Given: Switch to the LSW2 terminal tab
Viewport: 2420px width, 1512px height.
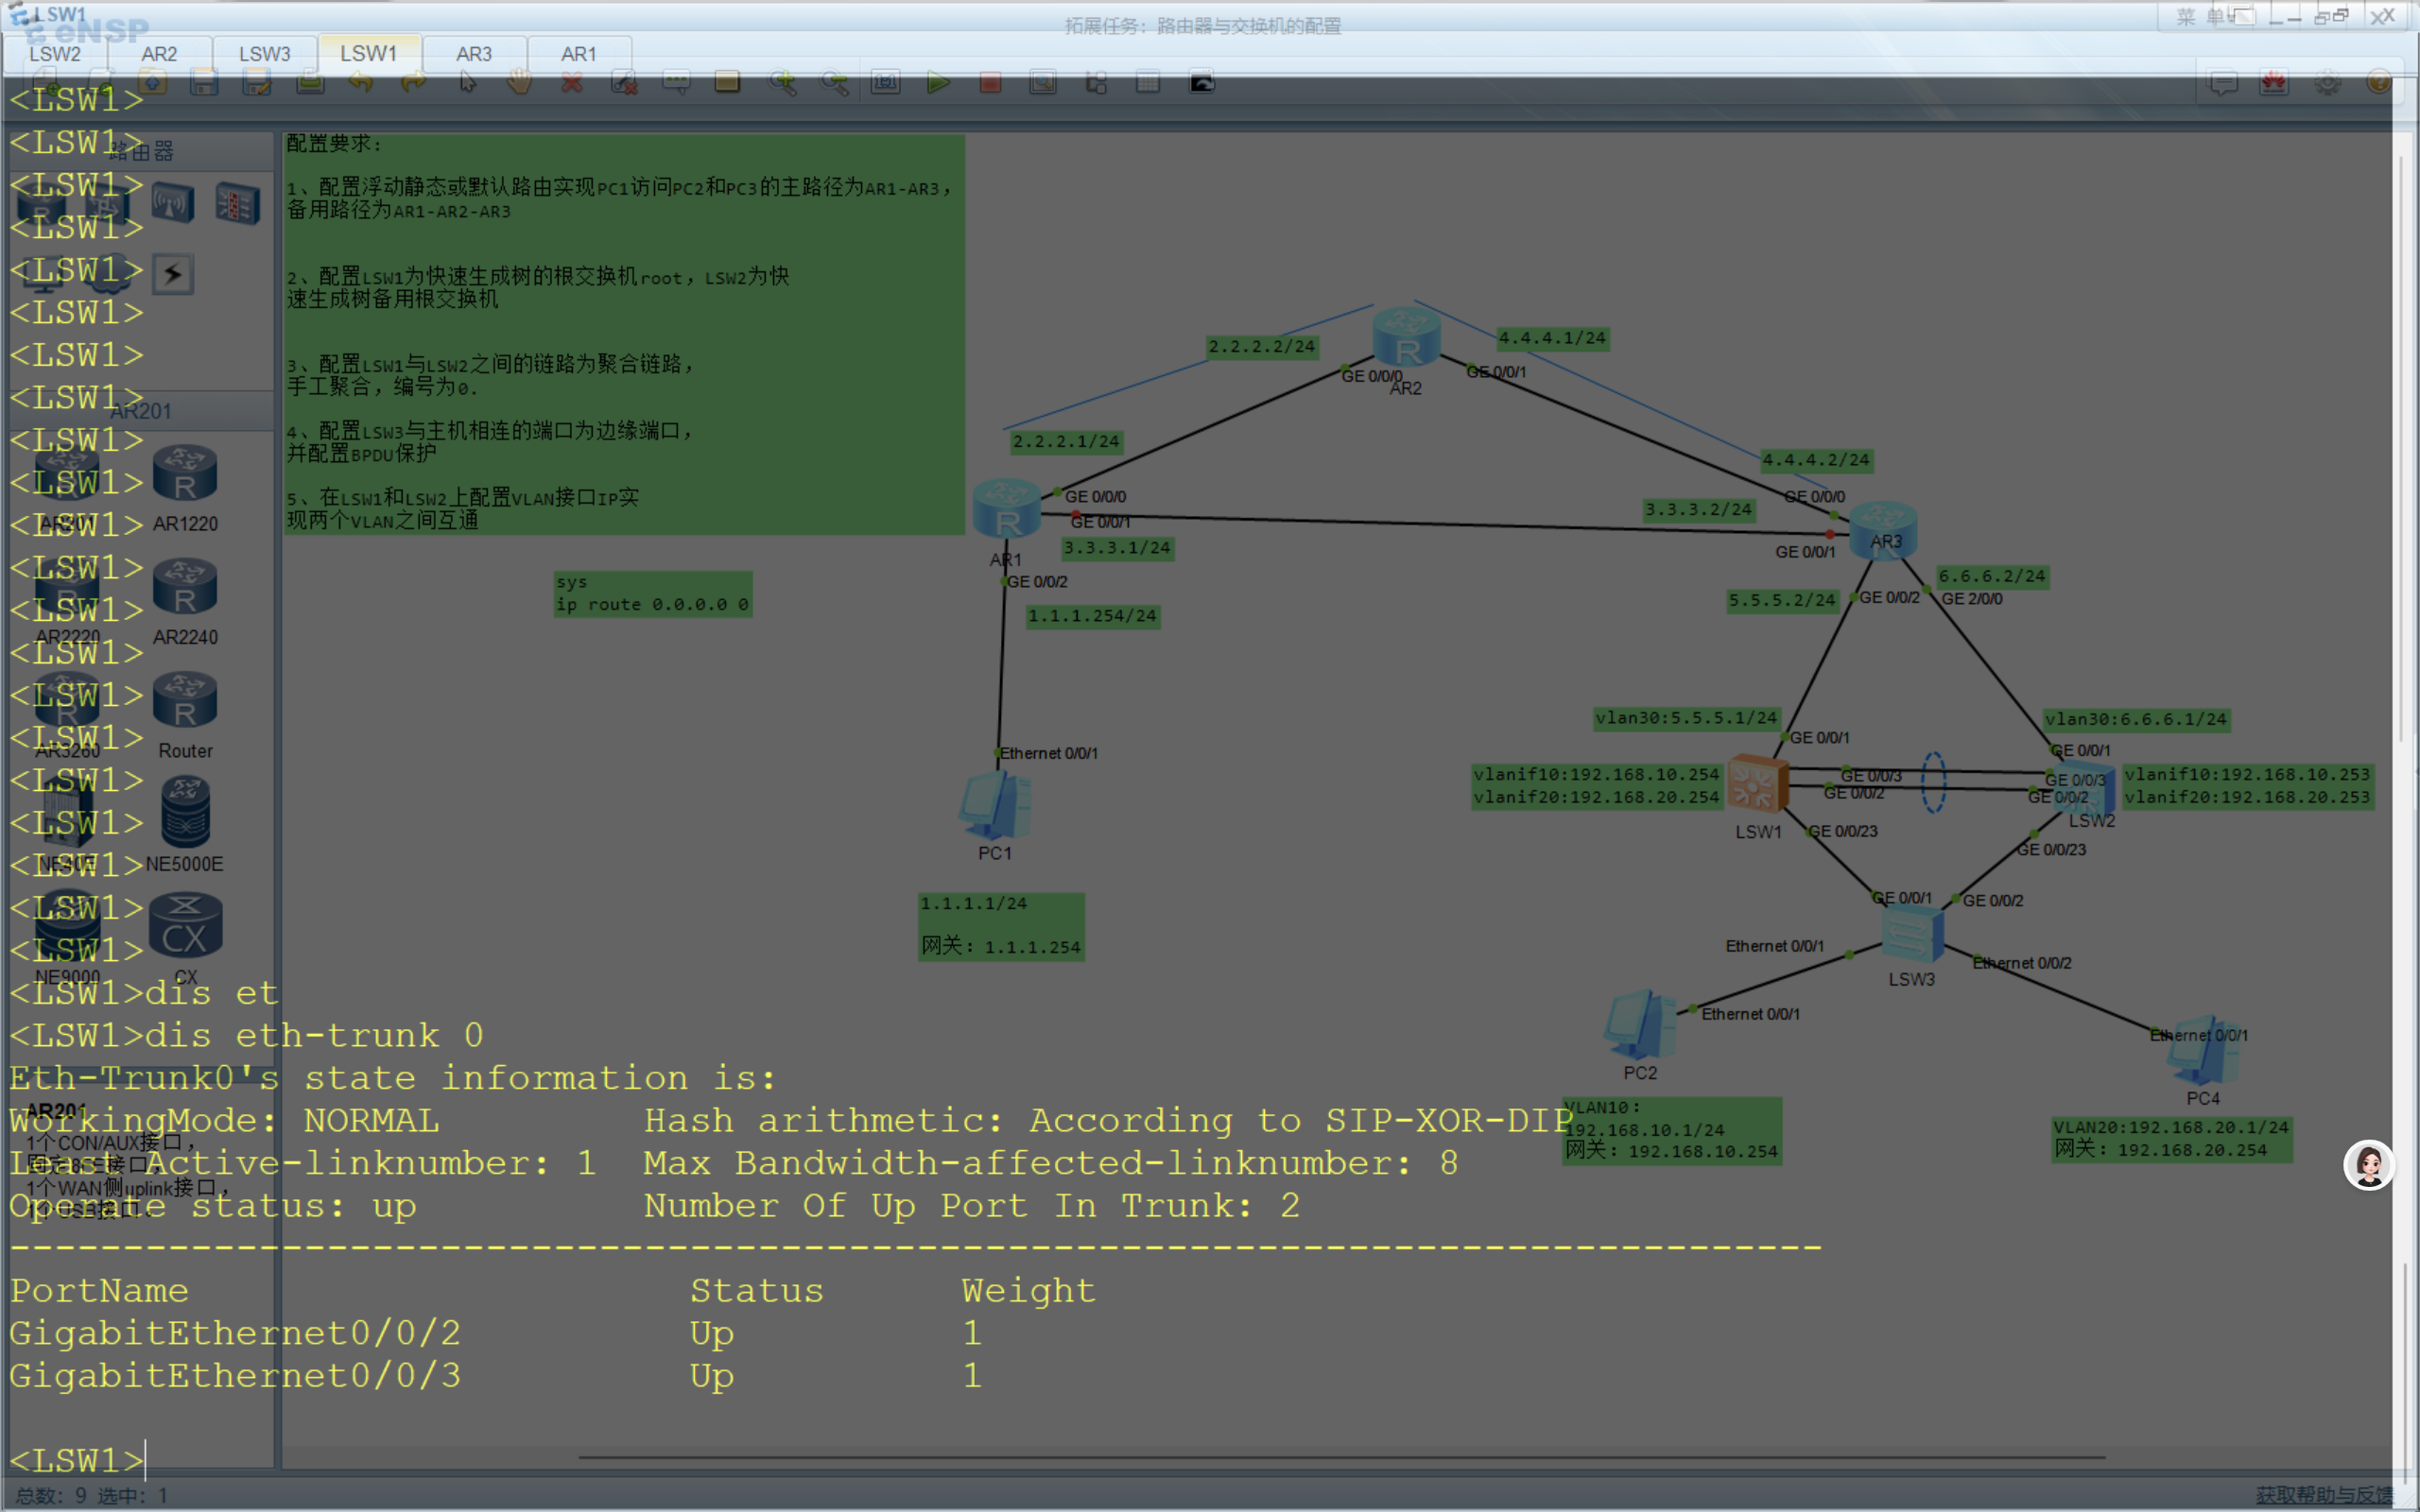Looking at the screenshot, I should (x=55, y=54).
